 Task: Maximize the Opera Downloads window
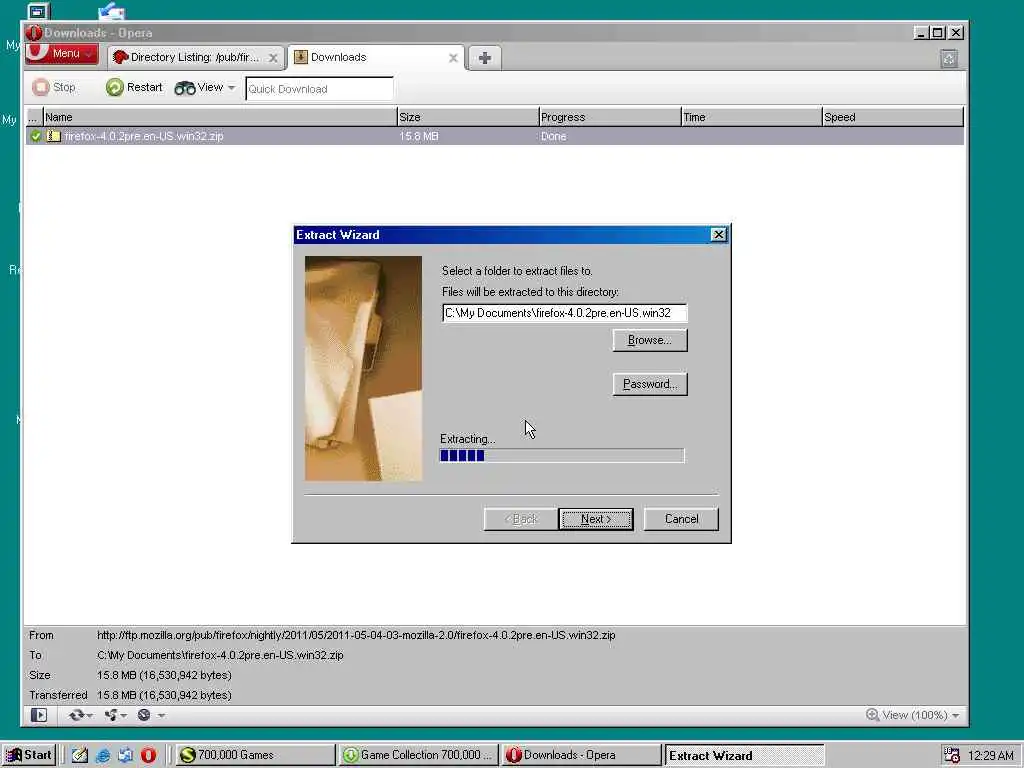click(938, 33)
